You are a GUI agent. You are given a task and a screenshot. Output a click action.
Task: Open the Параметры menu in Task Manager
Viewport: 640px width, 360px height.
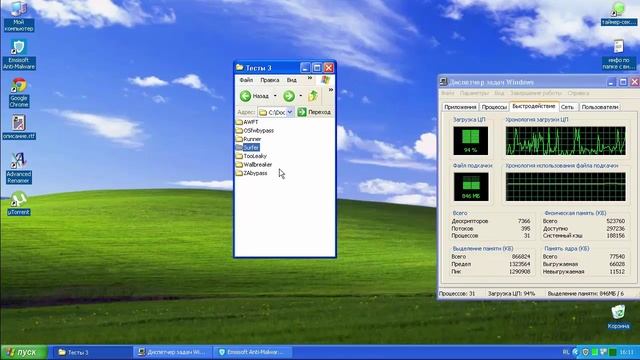click(474, 93)
